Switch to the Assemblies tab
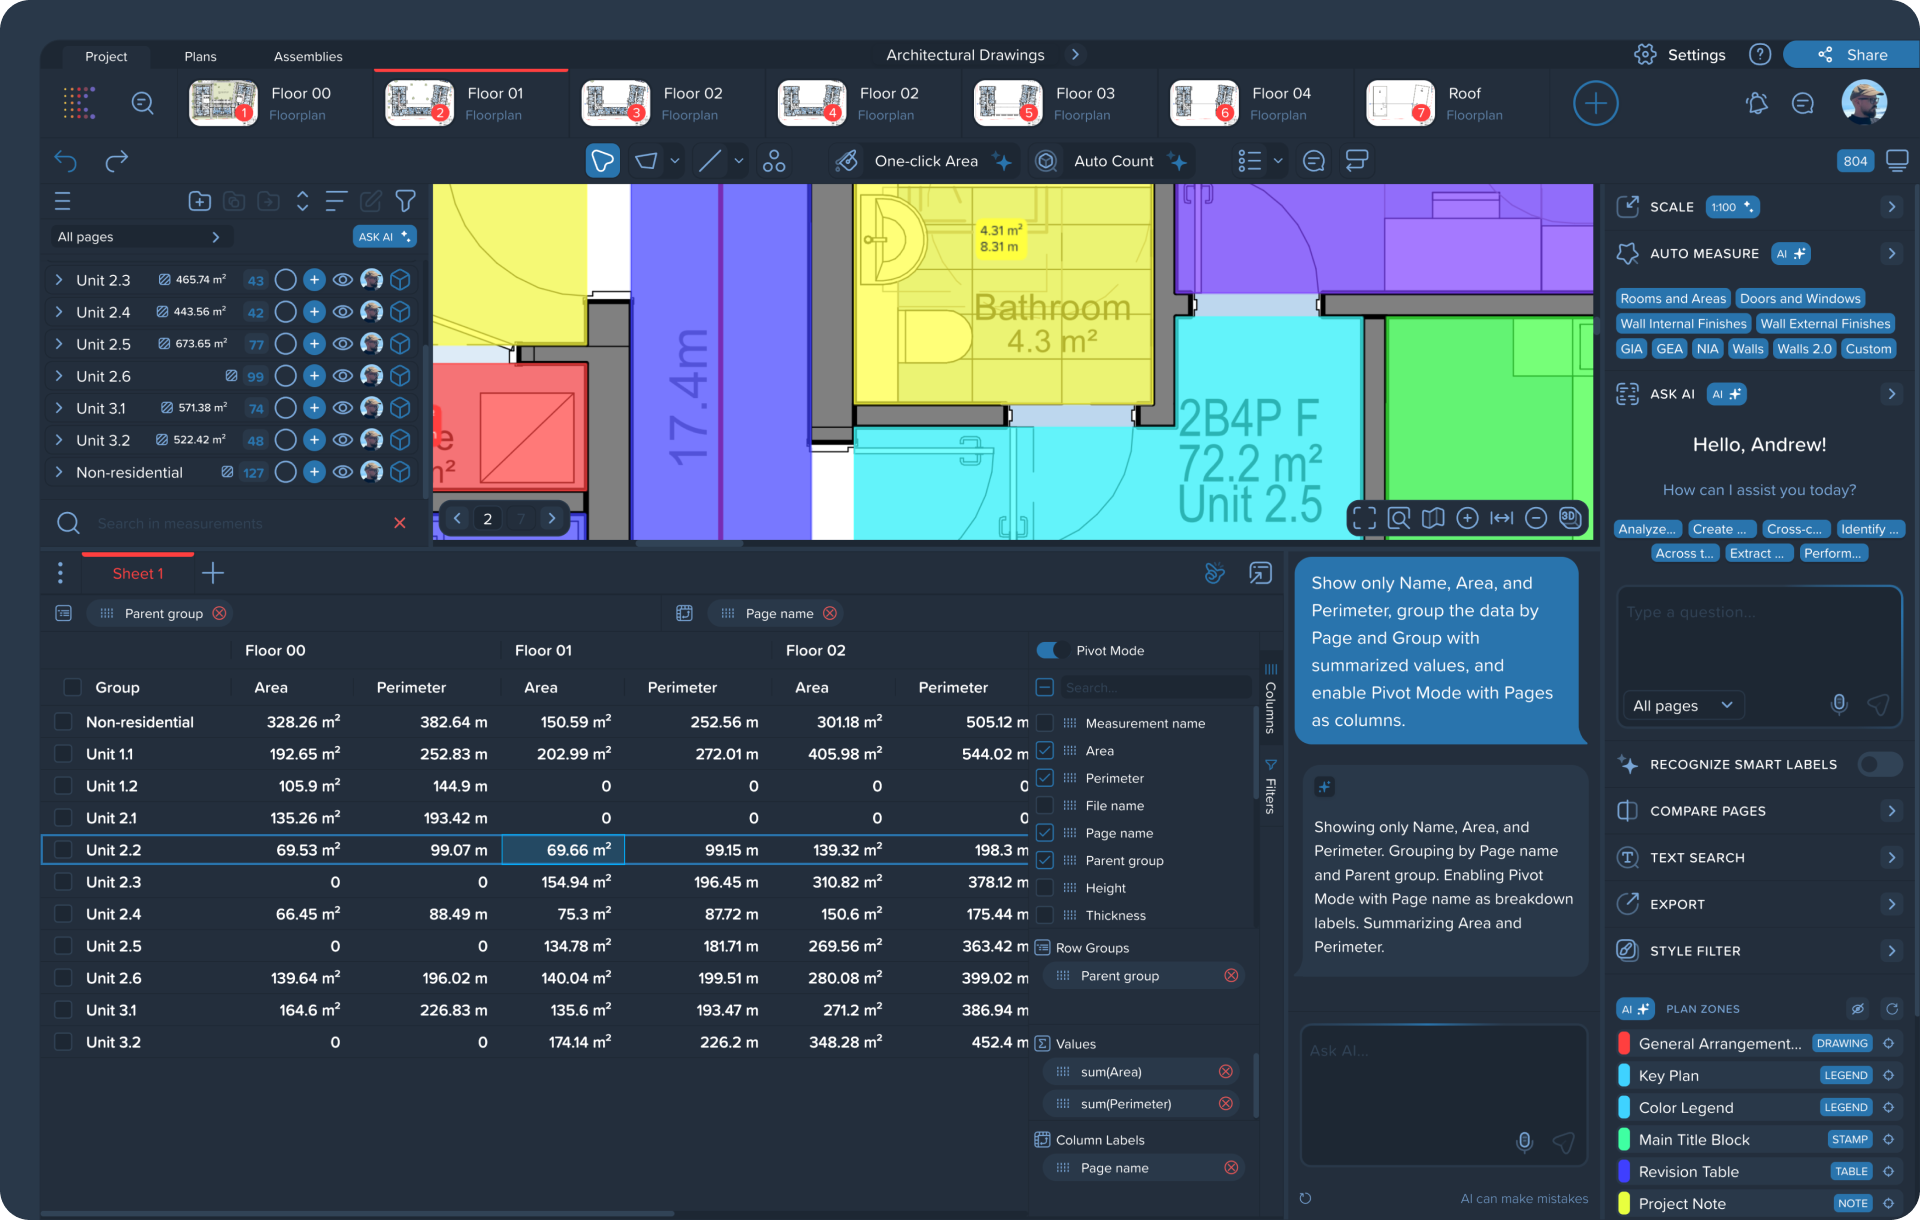 click(x=308, y=56)
